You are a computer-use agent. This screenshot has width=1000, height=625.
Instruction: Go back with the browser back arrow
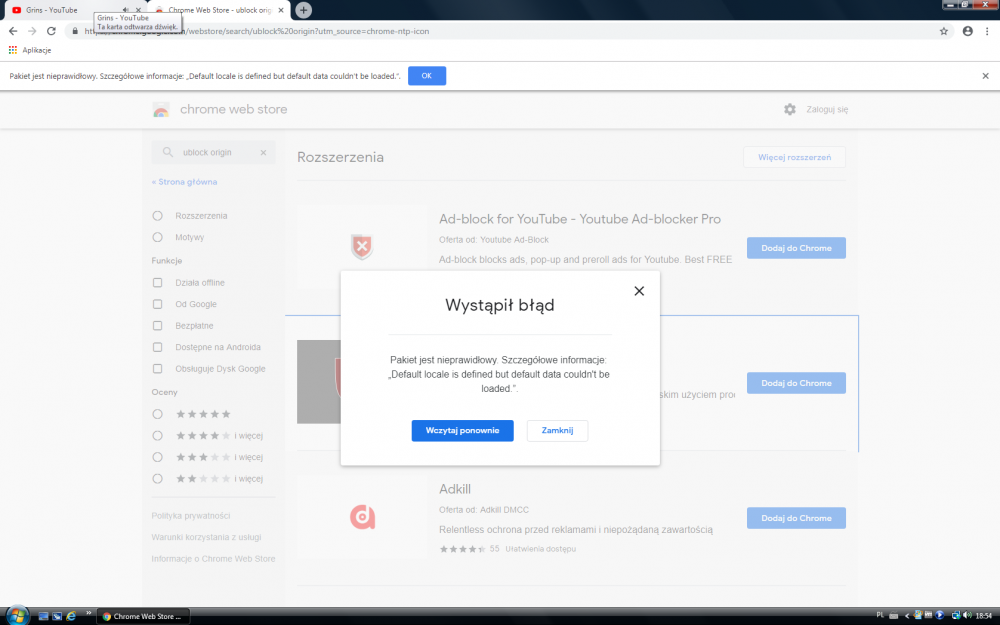tap(13, 31)
